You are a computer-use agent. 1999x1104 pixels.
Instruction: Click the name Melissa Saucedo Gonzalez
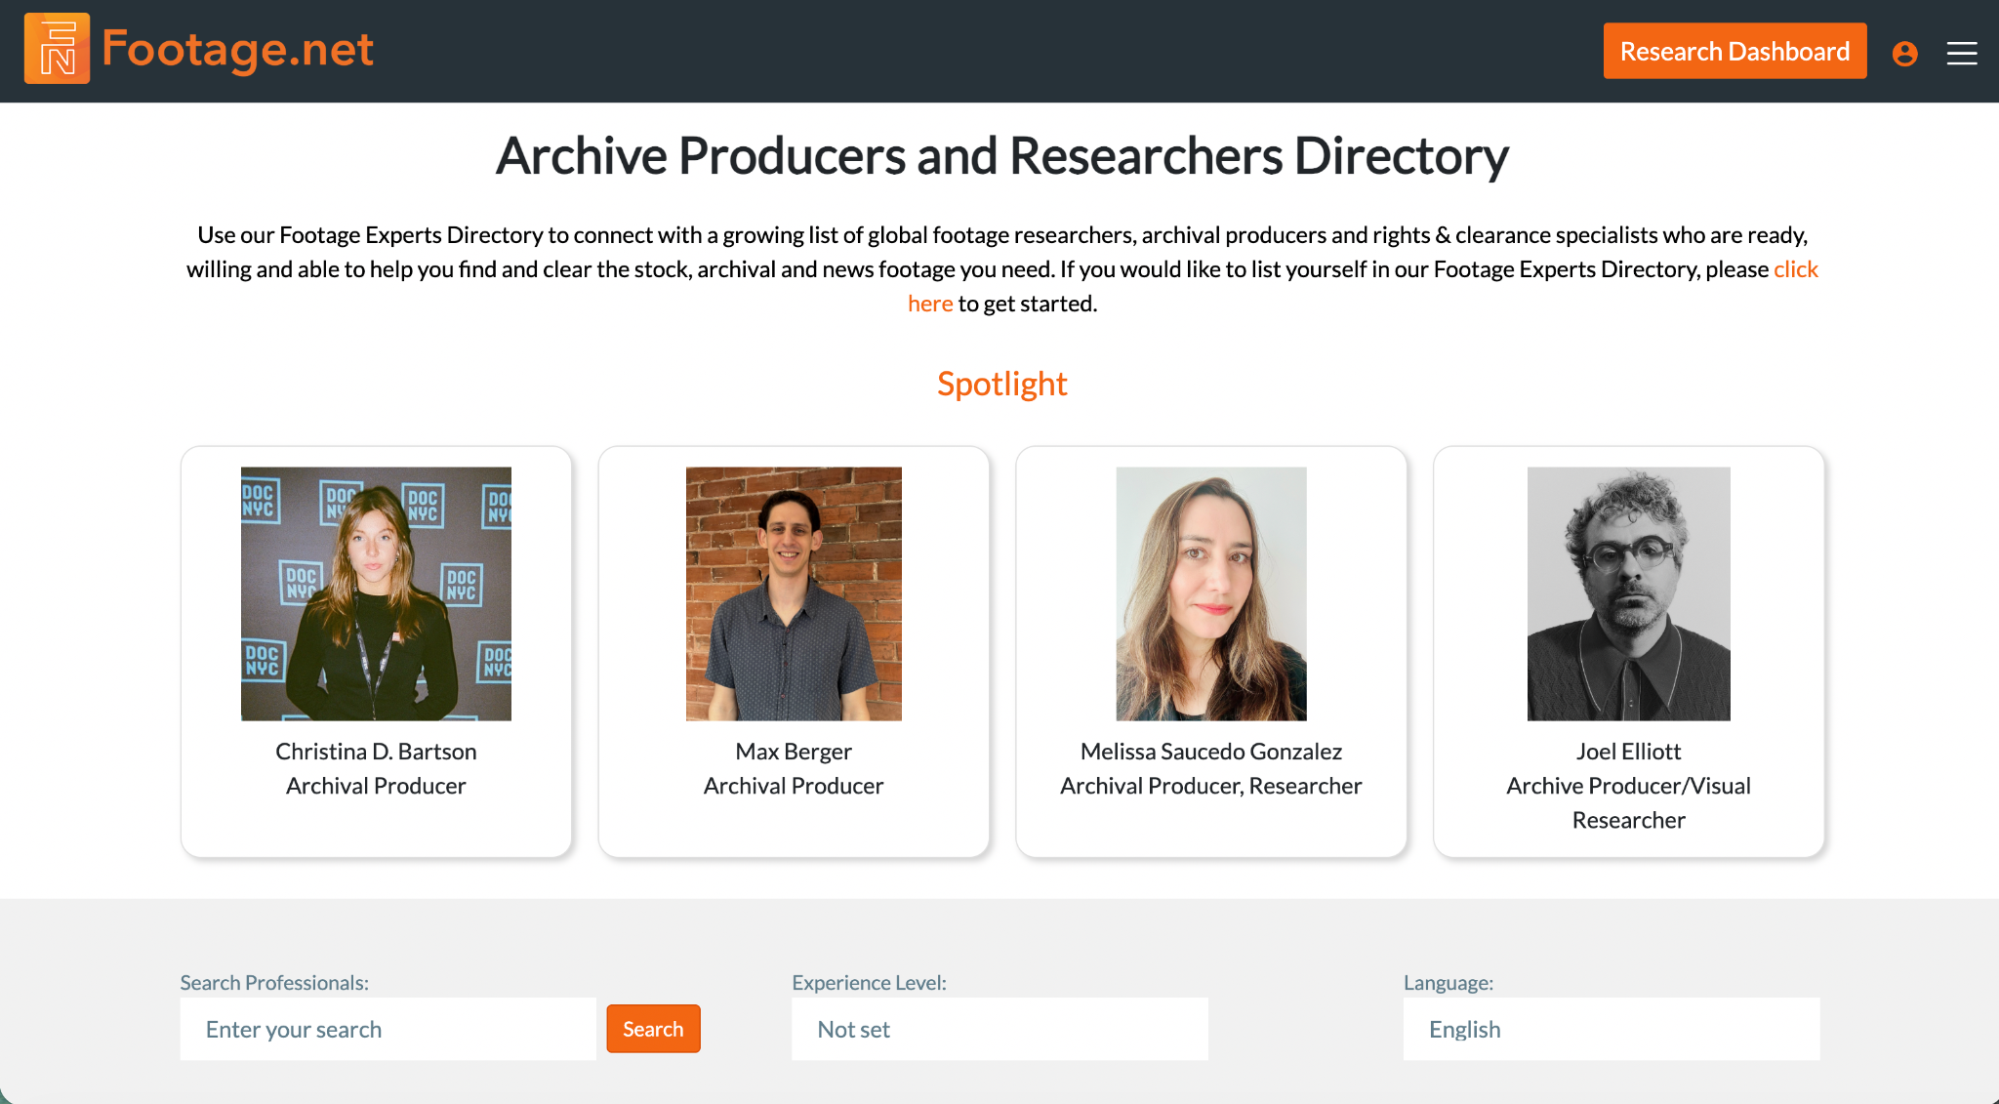pyautogui.click(x=1211, y=751)
